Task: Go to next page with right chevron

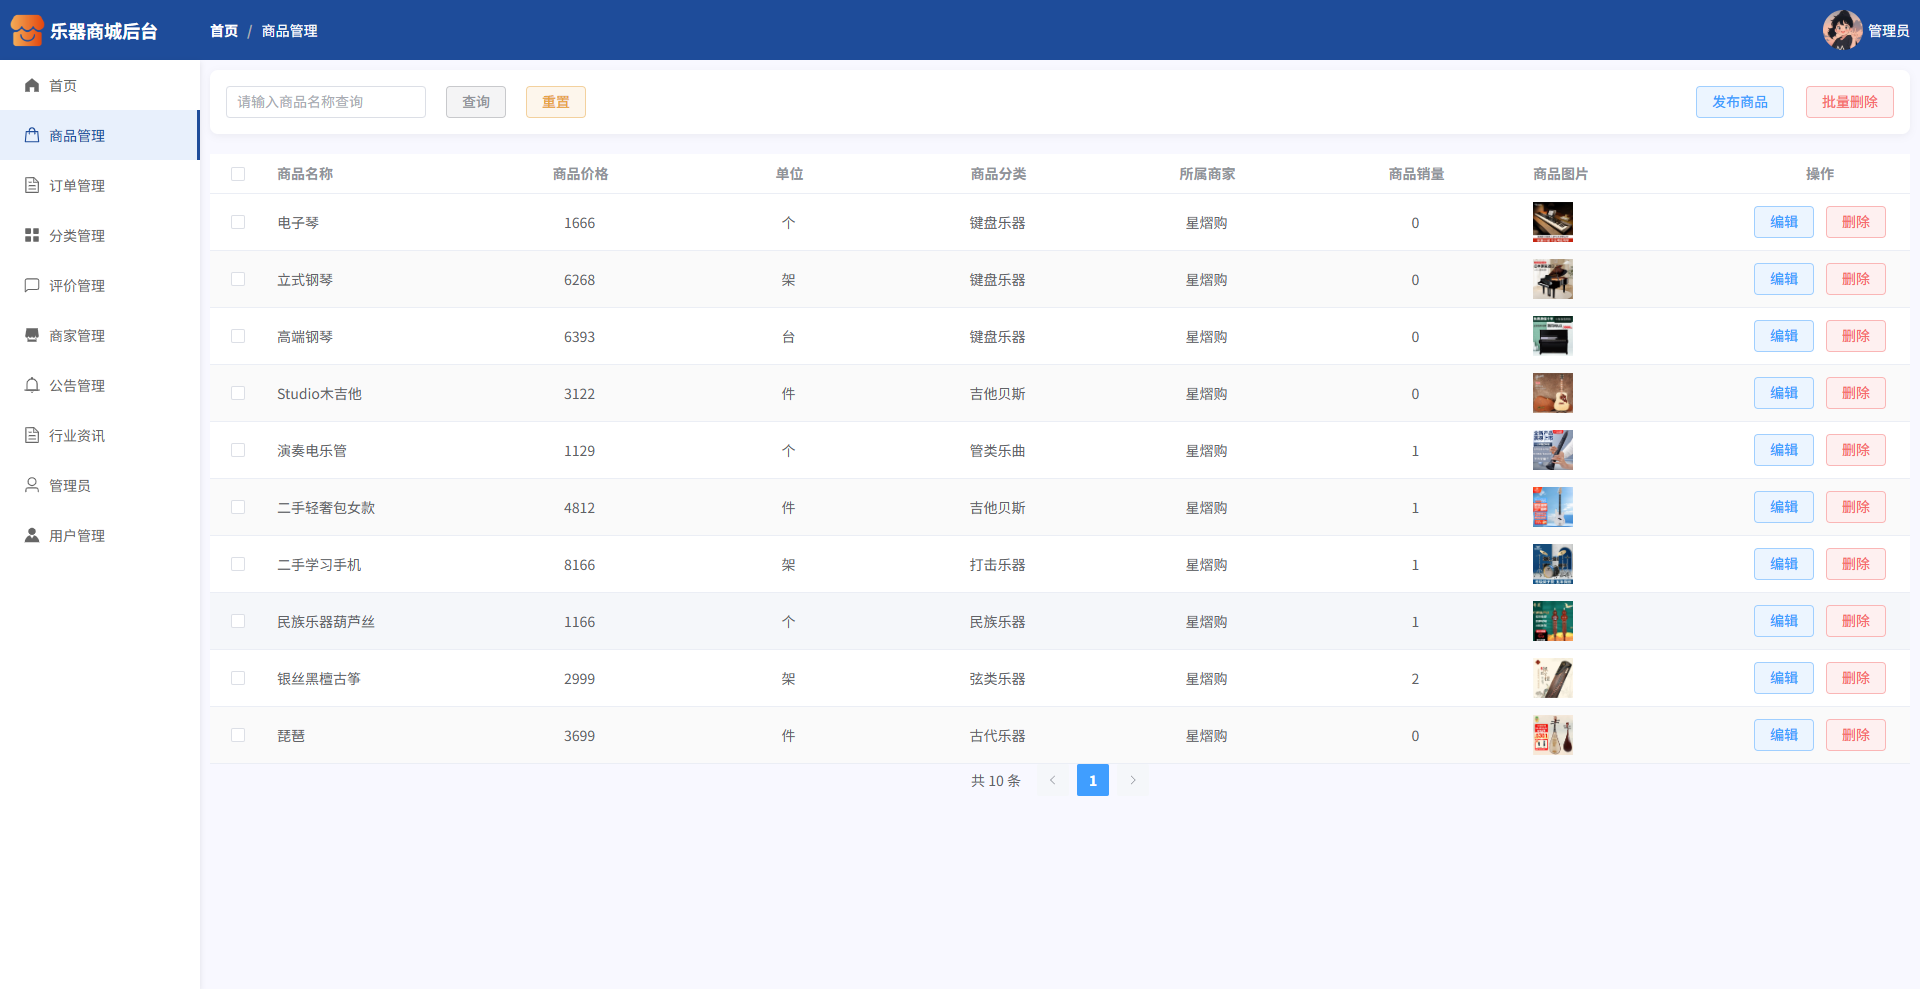Action: (1133, 781)
